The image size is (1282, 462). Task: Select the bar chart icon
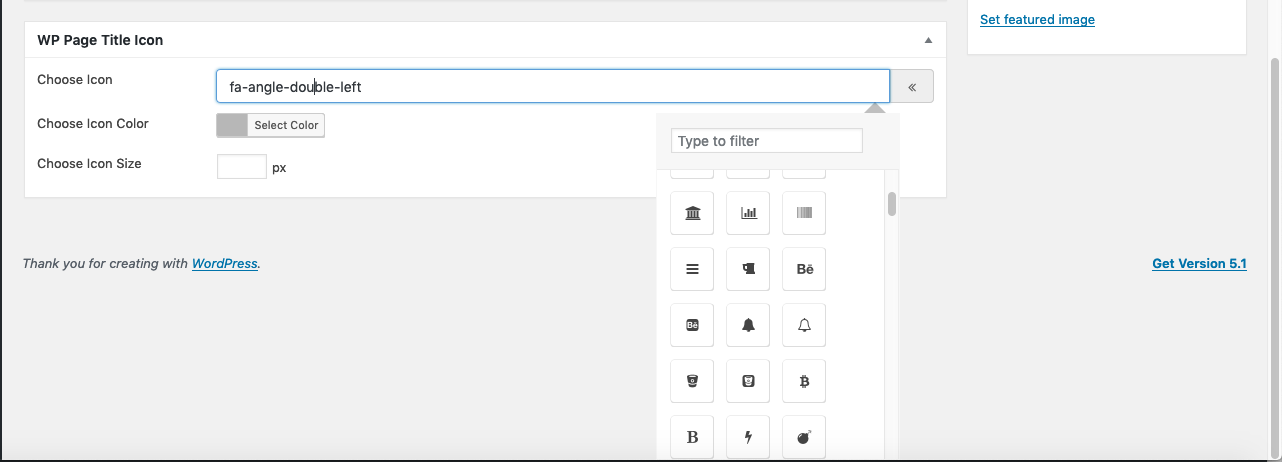[748, 213]
